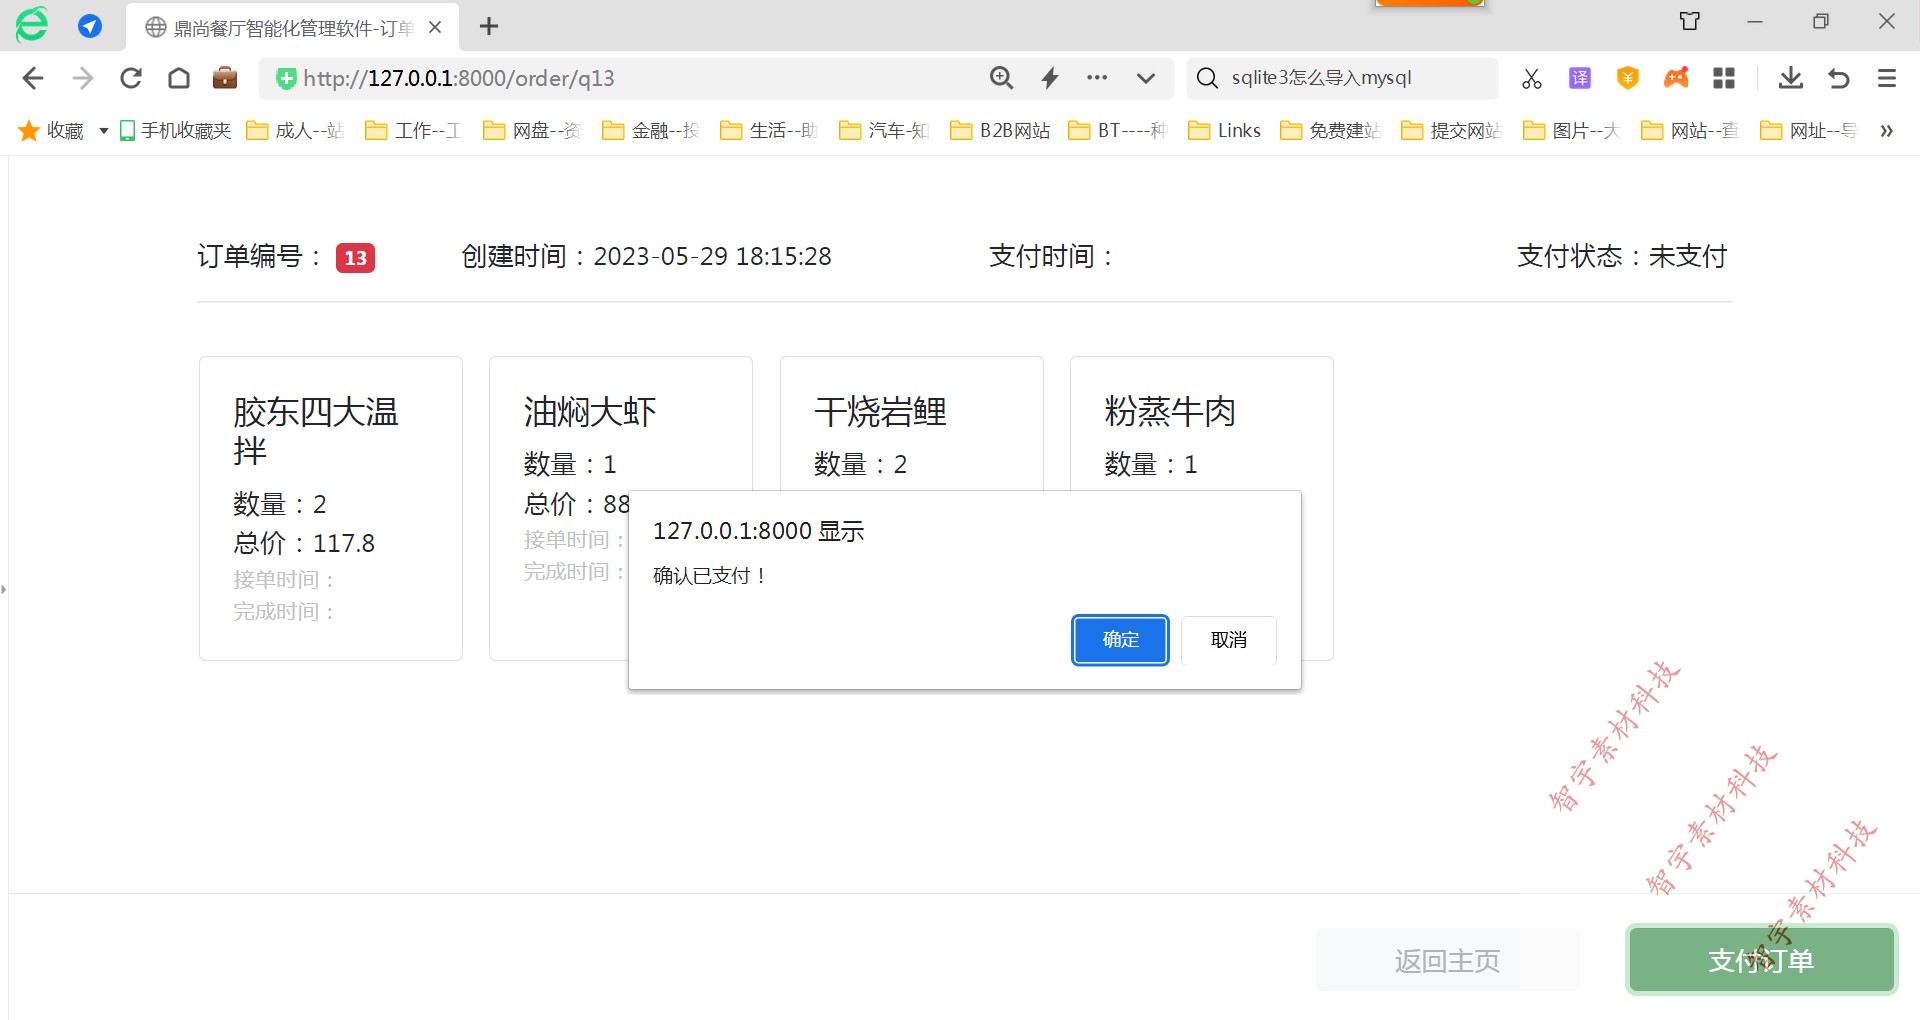Screen dimensions: 1920x1020
Task: Click the 支付状态：未支付 text
Action: [1622, 257]
